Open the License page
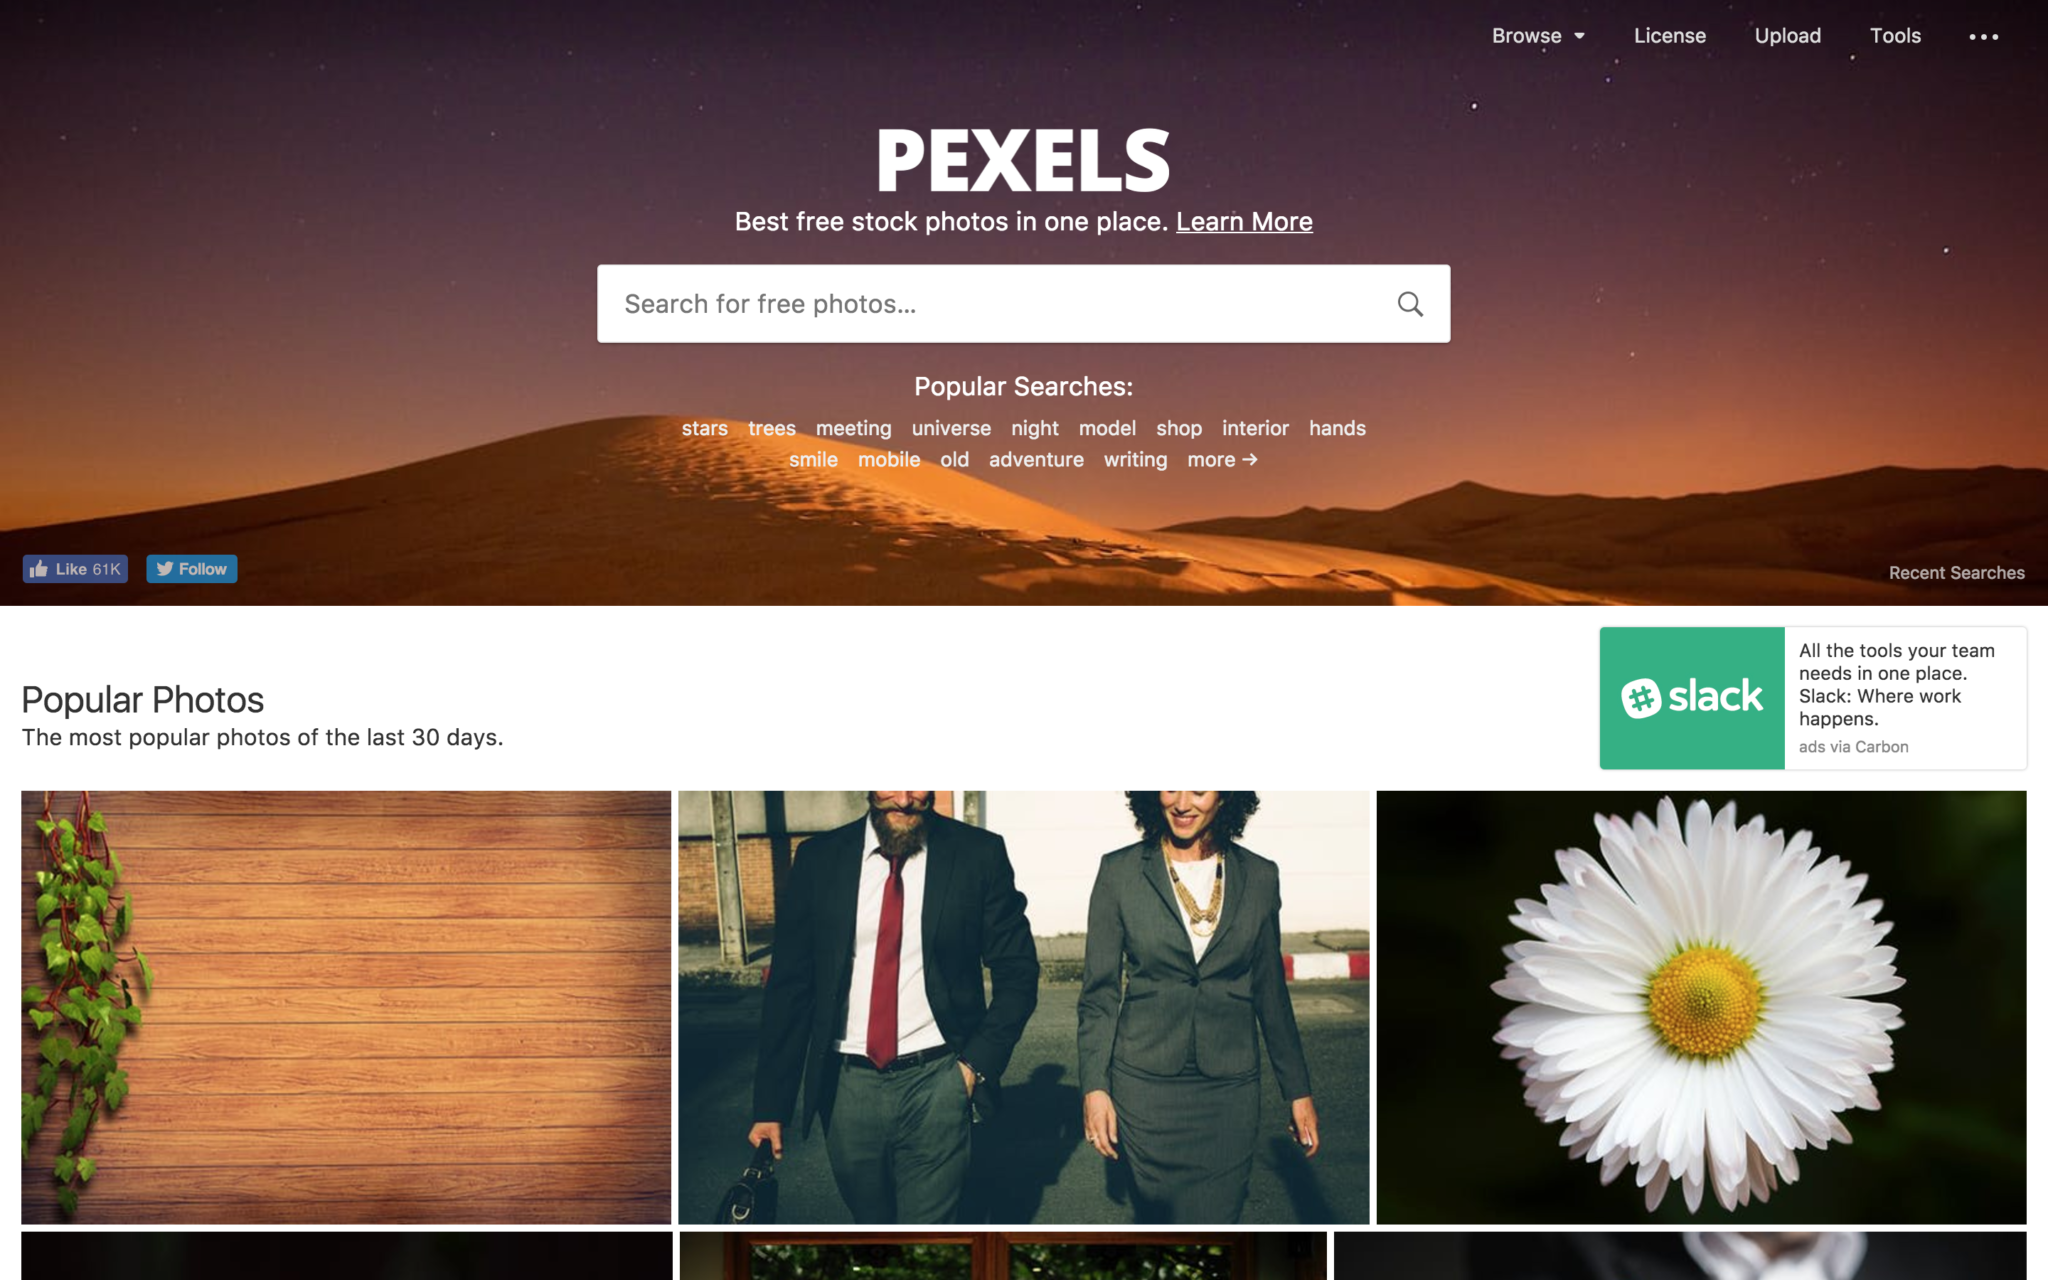2048x1280 pixels. [1669, 36]
